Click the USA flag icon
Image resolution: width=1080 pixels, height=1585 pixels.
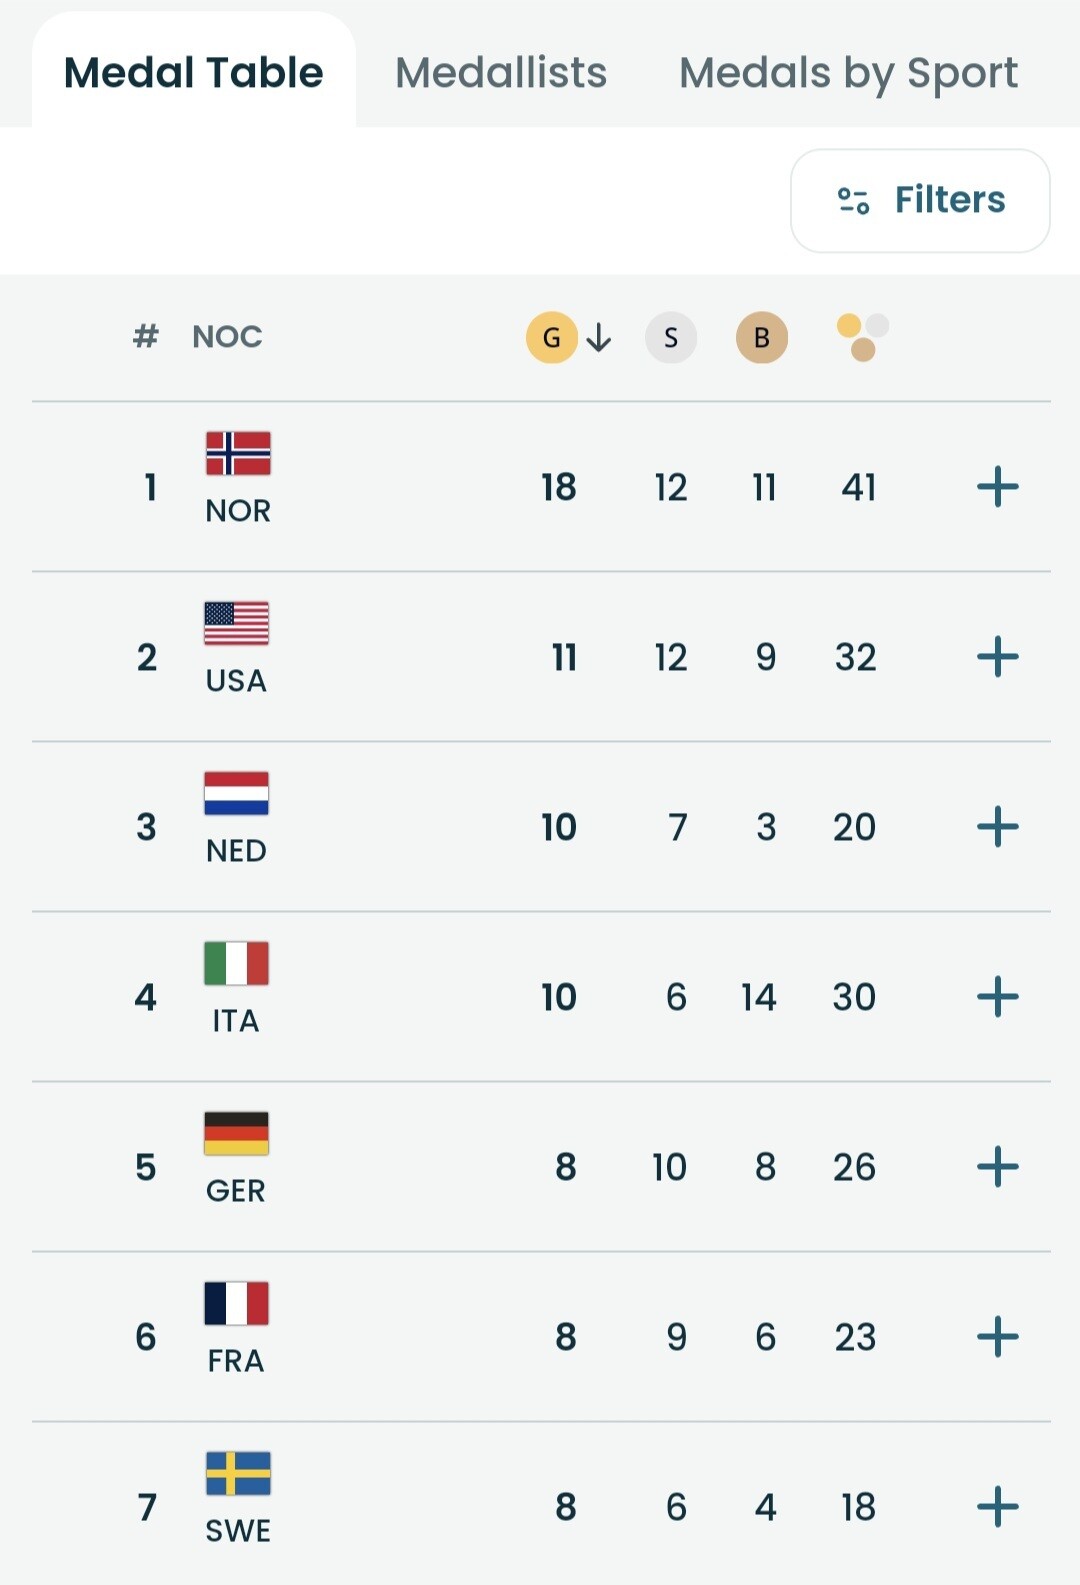(237, 623)
